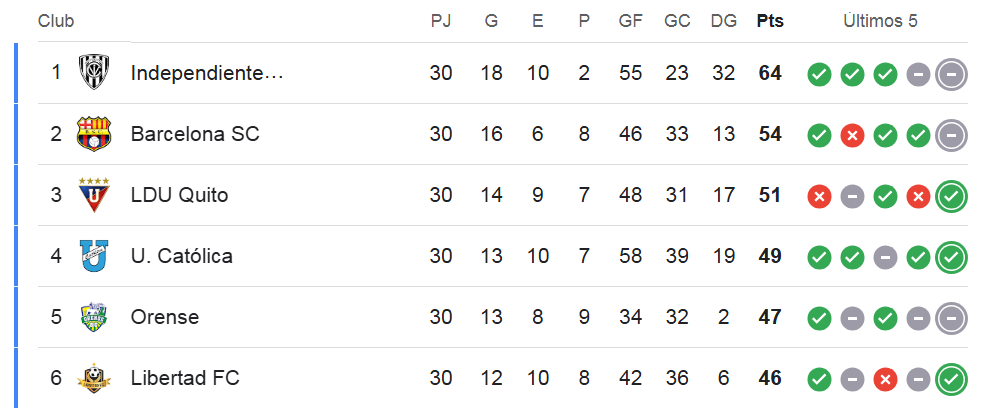Click the Barcelona SC crest icon
The image size is (989, 408).
(94, 134)
